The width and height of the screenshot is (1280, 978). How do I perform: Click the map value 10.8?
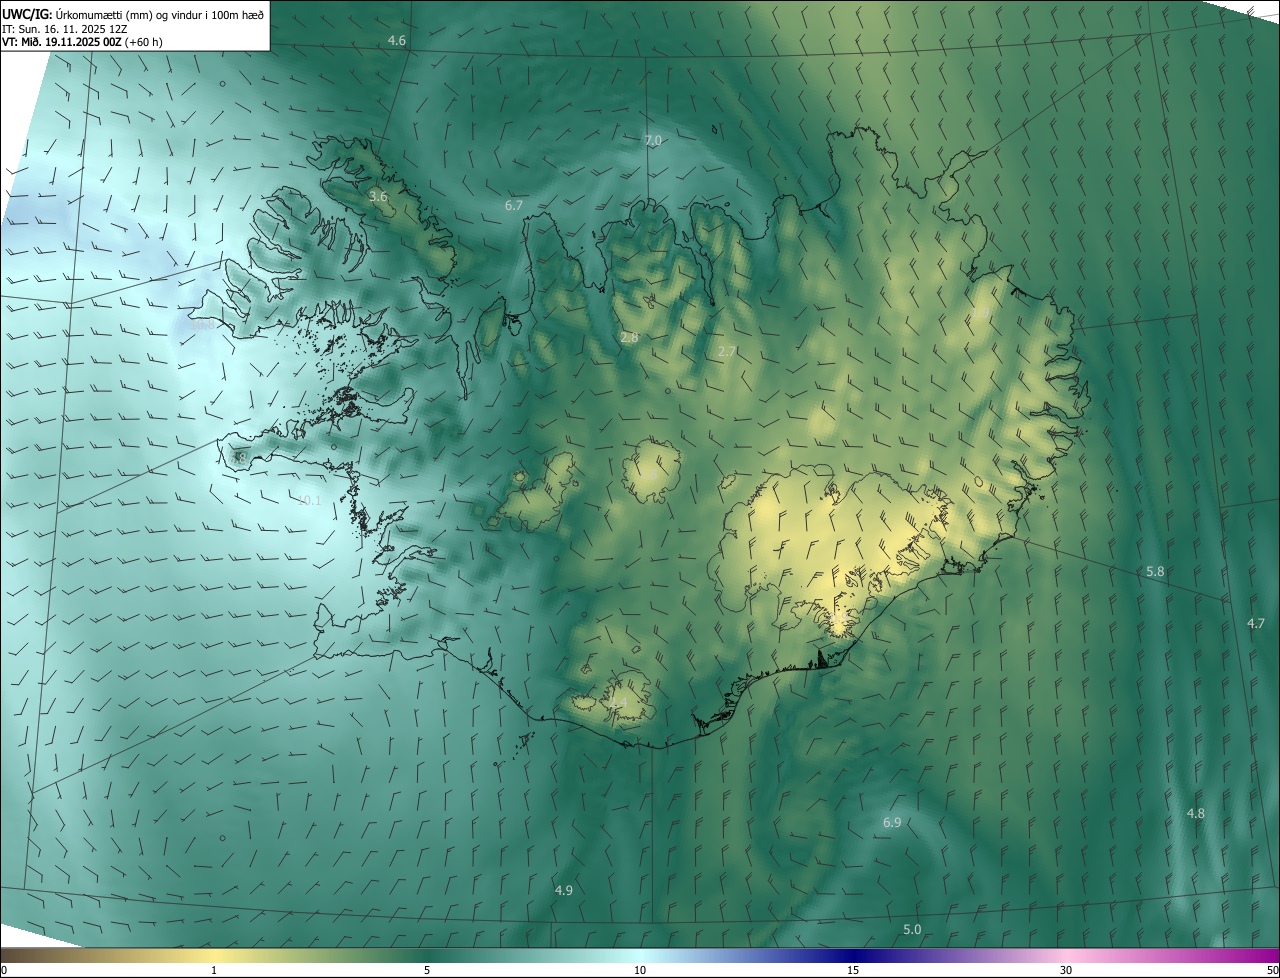coord(202,325)
